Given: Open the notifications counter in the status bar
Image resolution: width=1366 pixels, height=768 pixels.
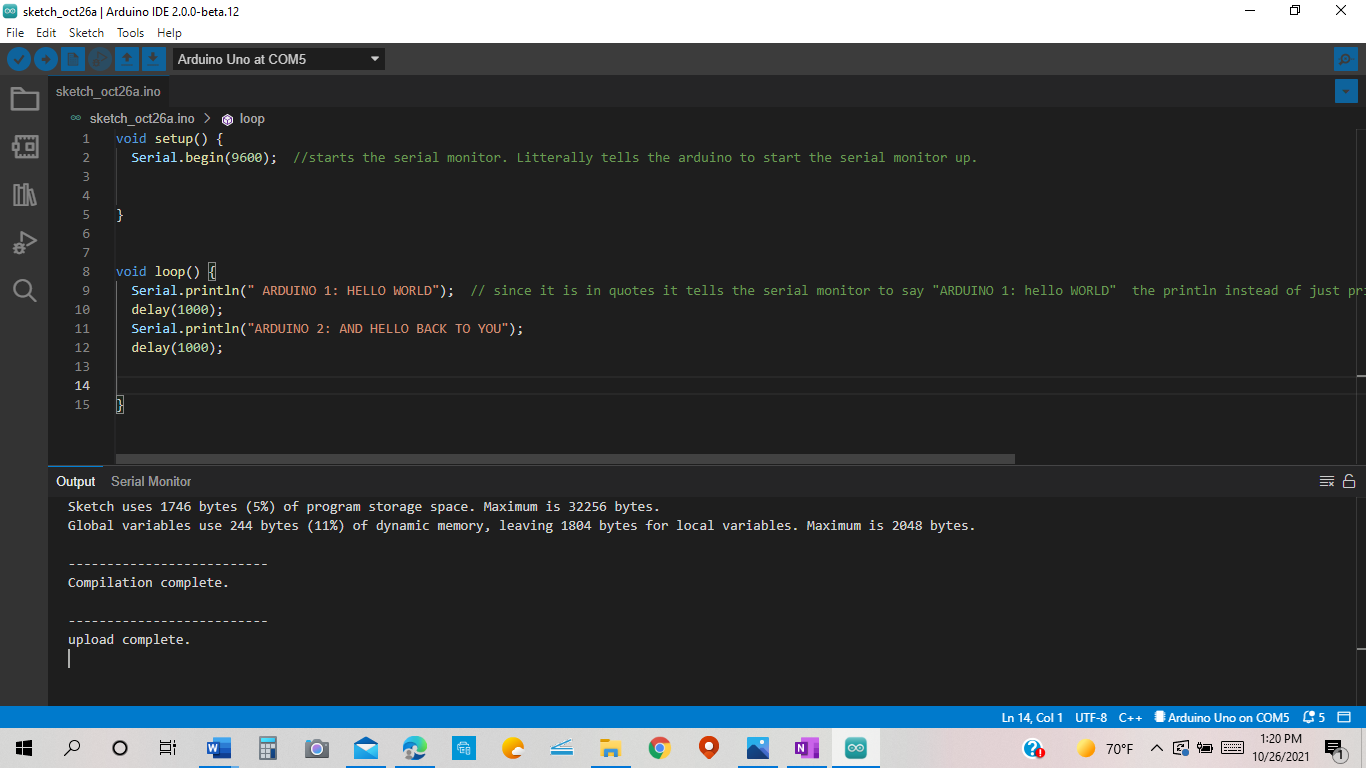Looking at the screenshot, I should [1313, 717].
